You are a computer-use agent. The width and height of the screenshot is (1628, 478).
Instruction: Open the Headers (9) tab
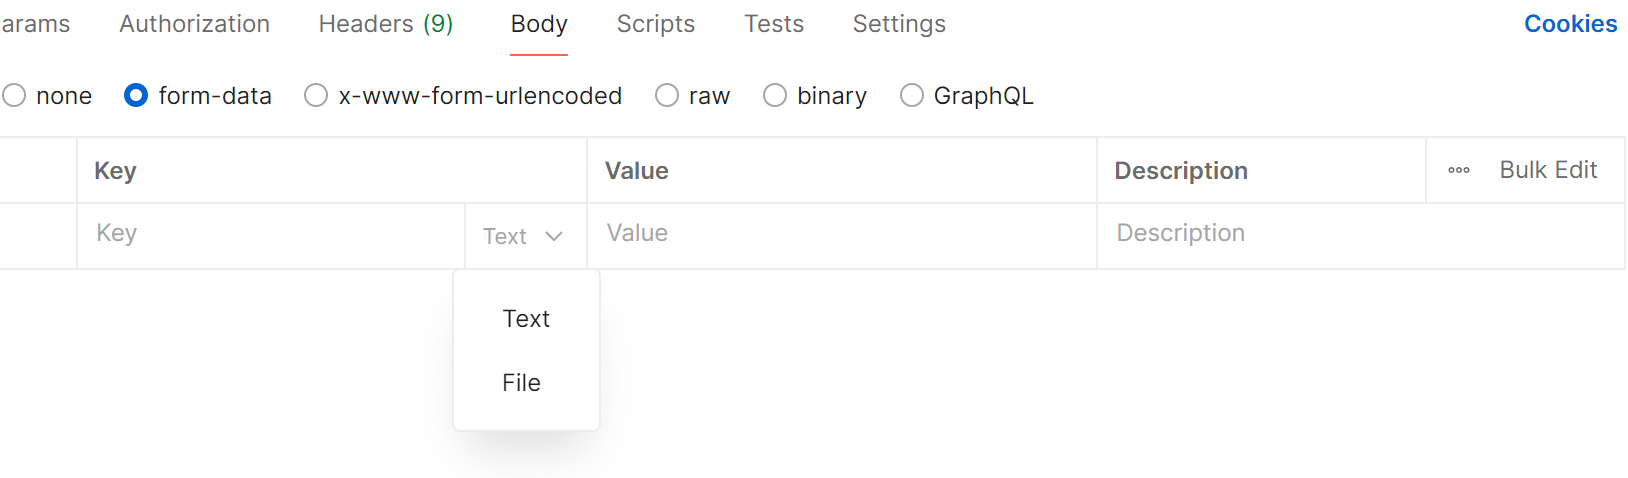386,24
